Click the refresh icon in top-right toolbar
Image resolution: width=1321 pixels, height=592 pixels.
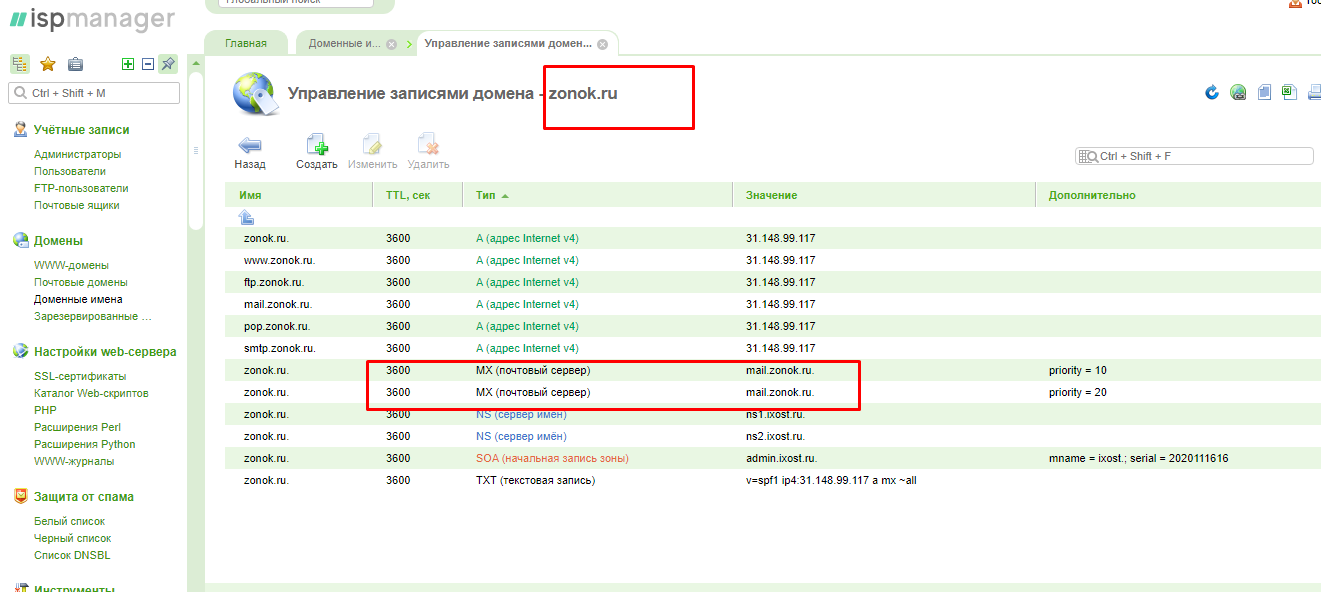point(1212,93)
